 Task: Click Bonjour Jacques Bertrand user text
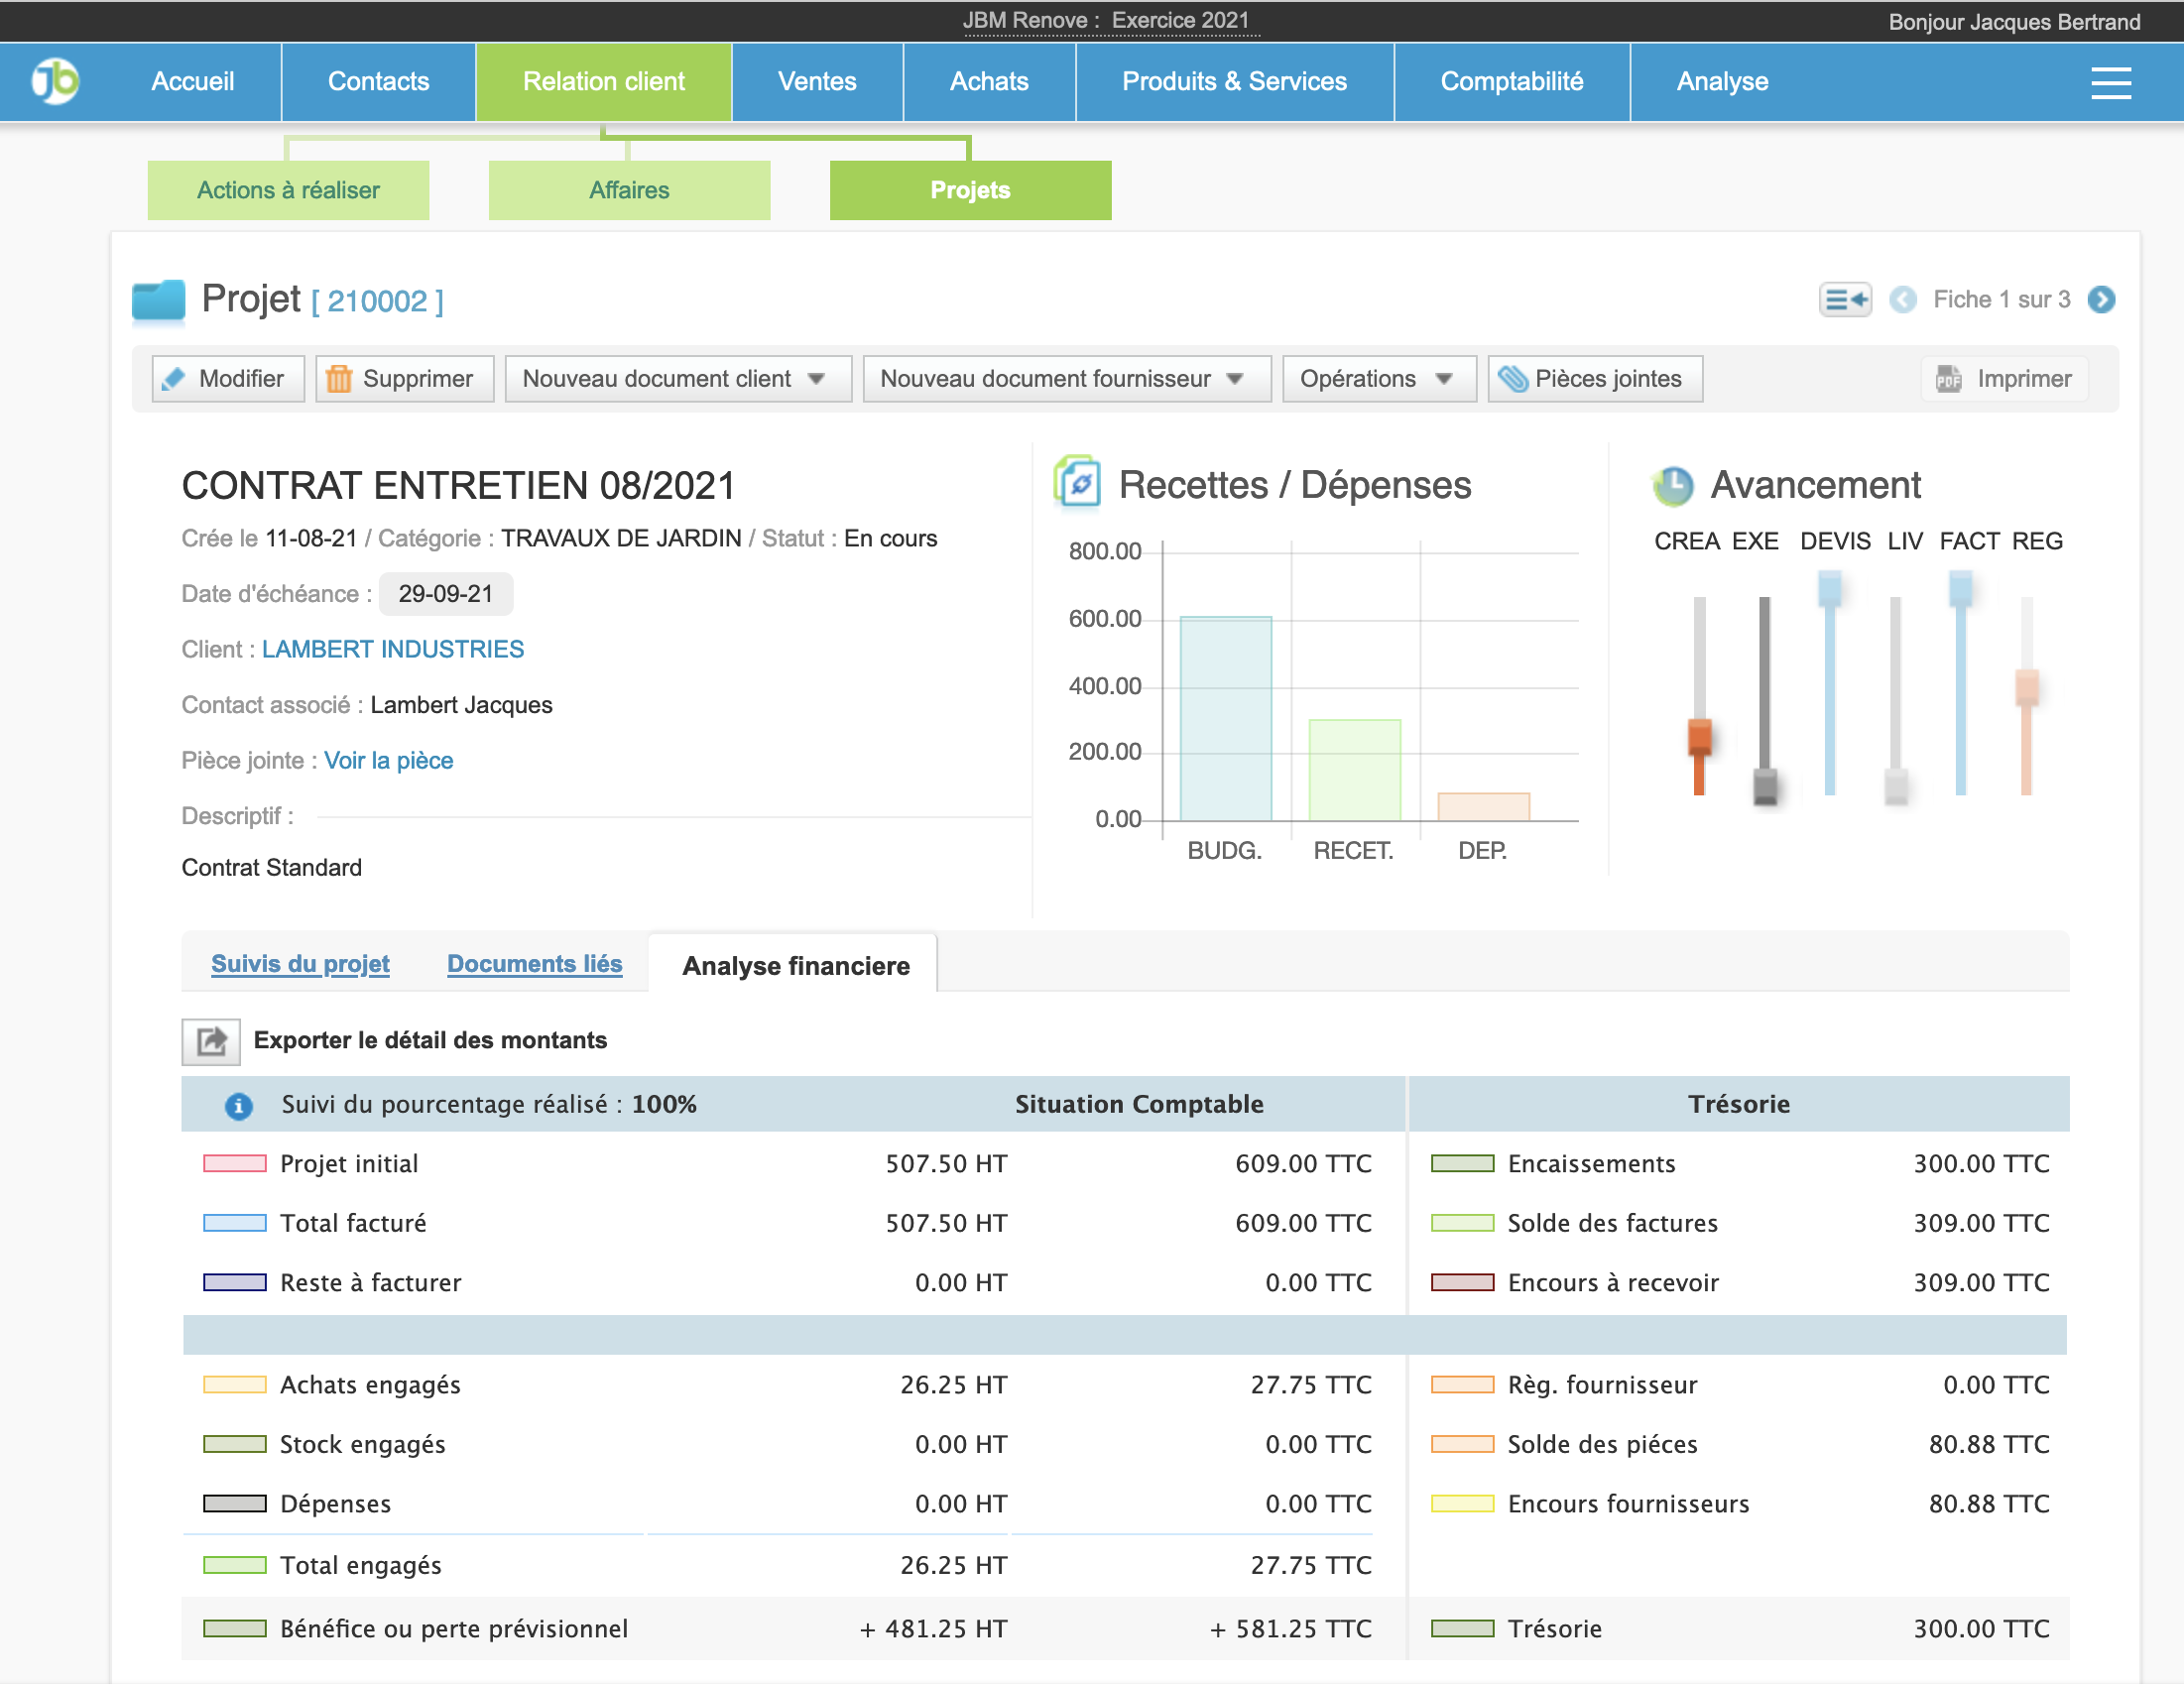click(2014, 22)
